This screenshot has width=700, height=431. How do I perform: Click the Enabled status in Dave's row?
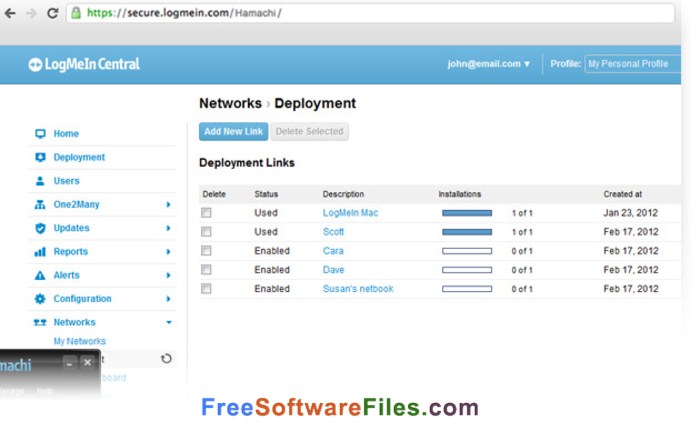tap(272, 270)
